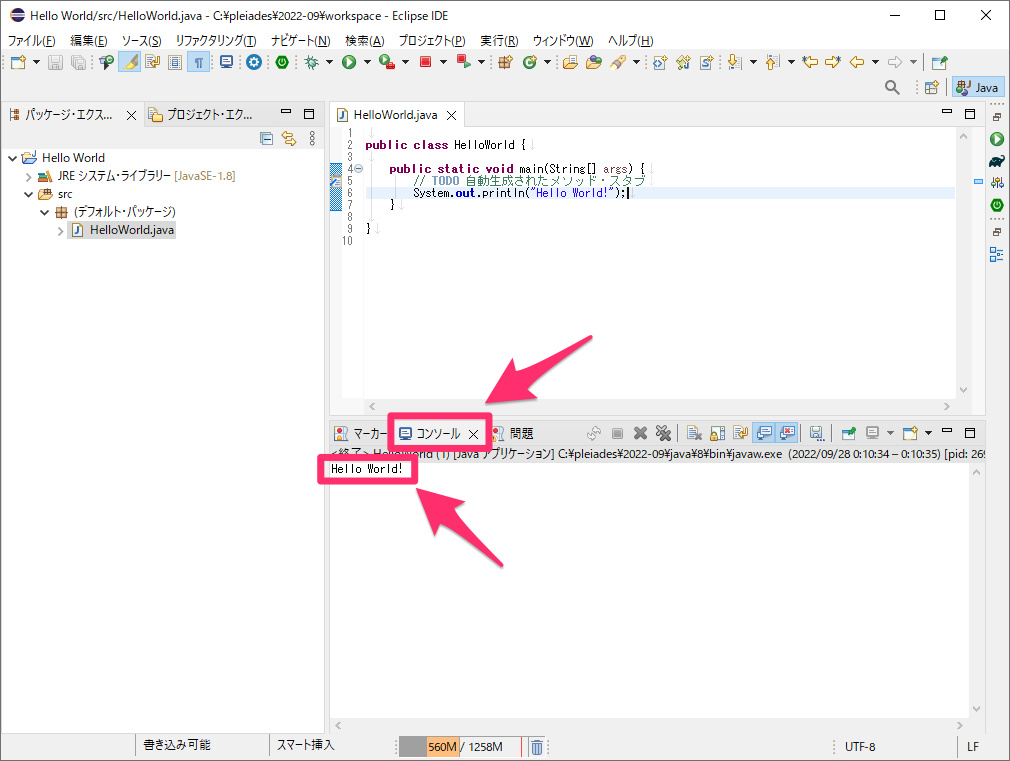
Task: Close the HelloWorld.java editor tab
Action: coord(452,115)
